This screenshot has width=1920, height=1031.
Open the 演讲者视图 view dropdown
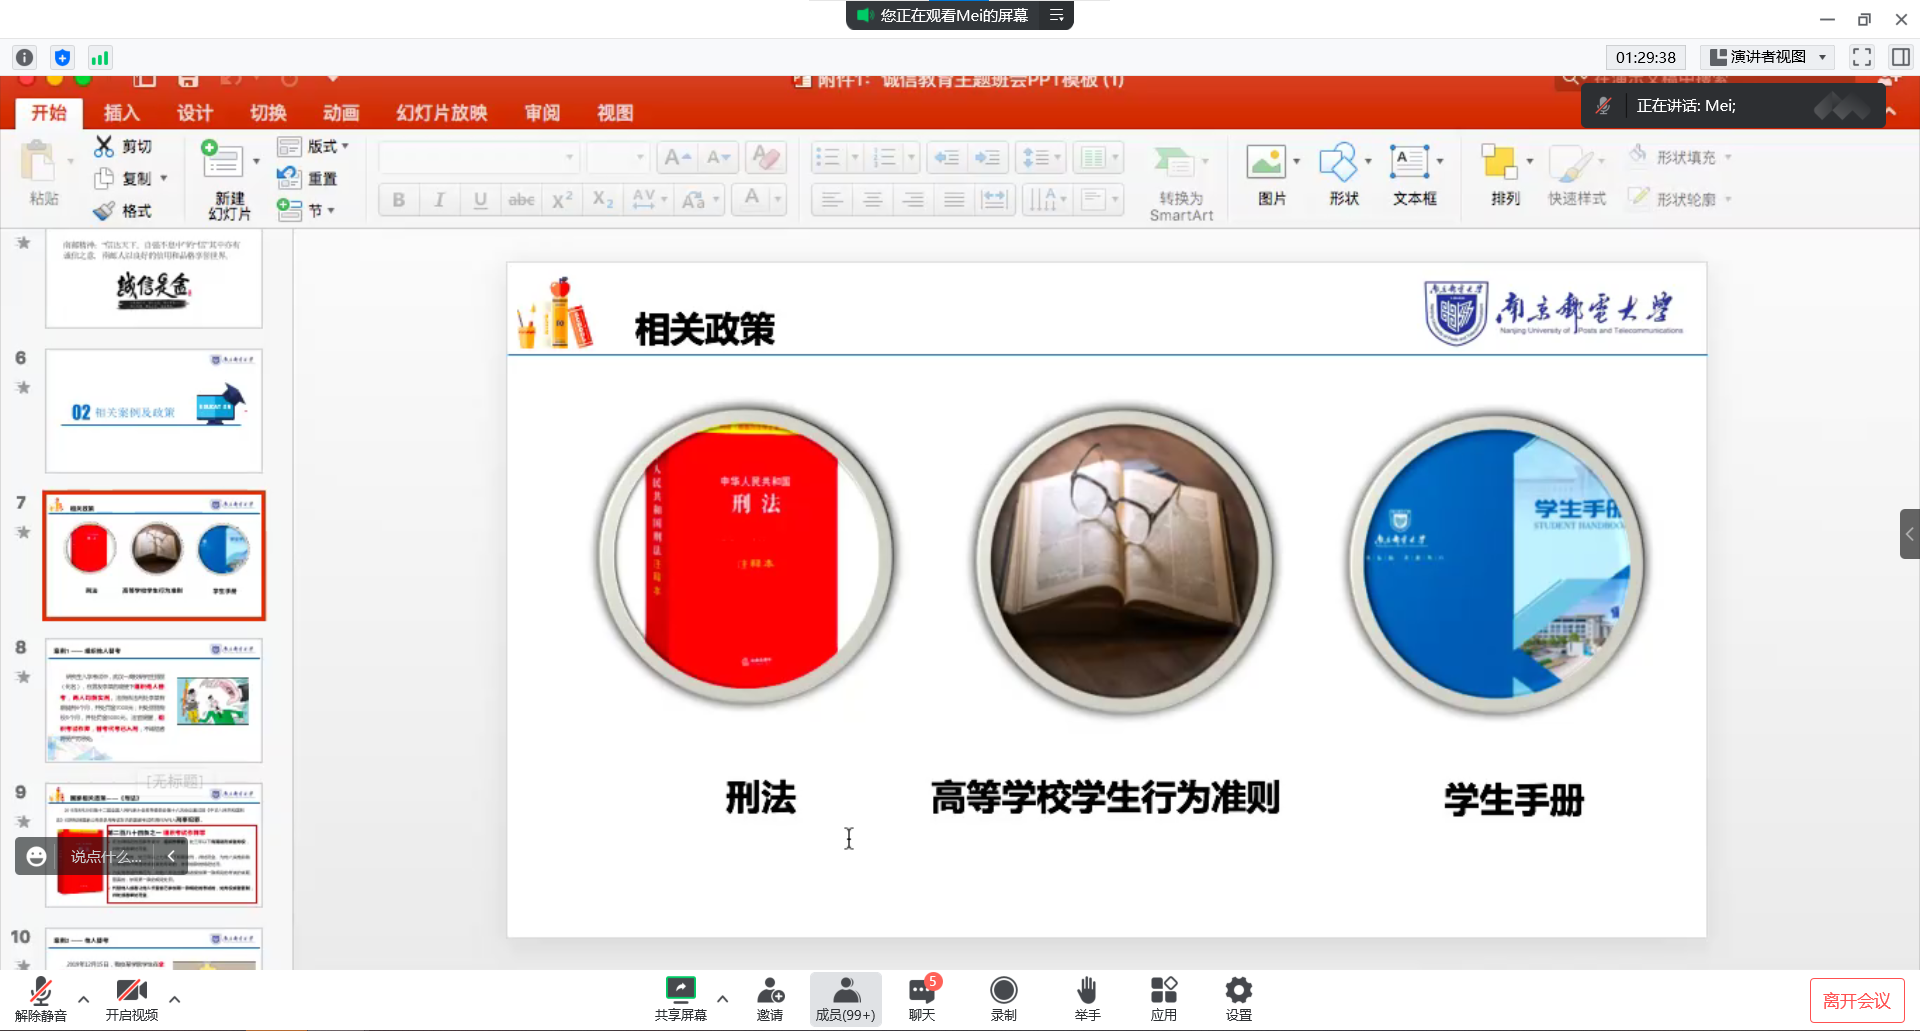[1768, 57]
